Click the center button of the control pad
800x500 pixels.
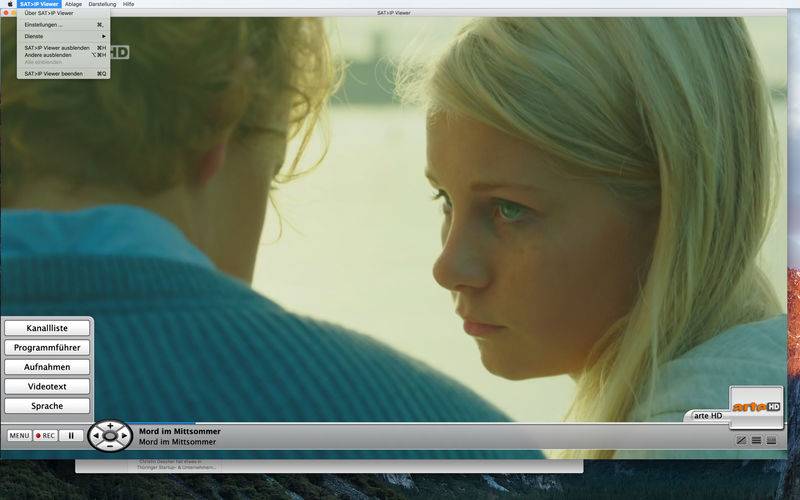(110, 436)
